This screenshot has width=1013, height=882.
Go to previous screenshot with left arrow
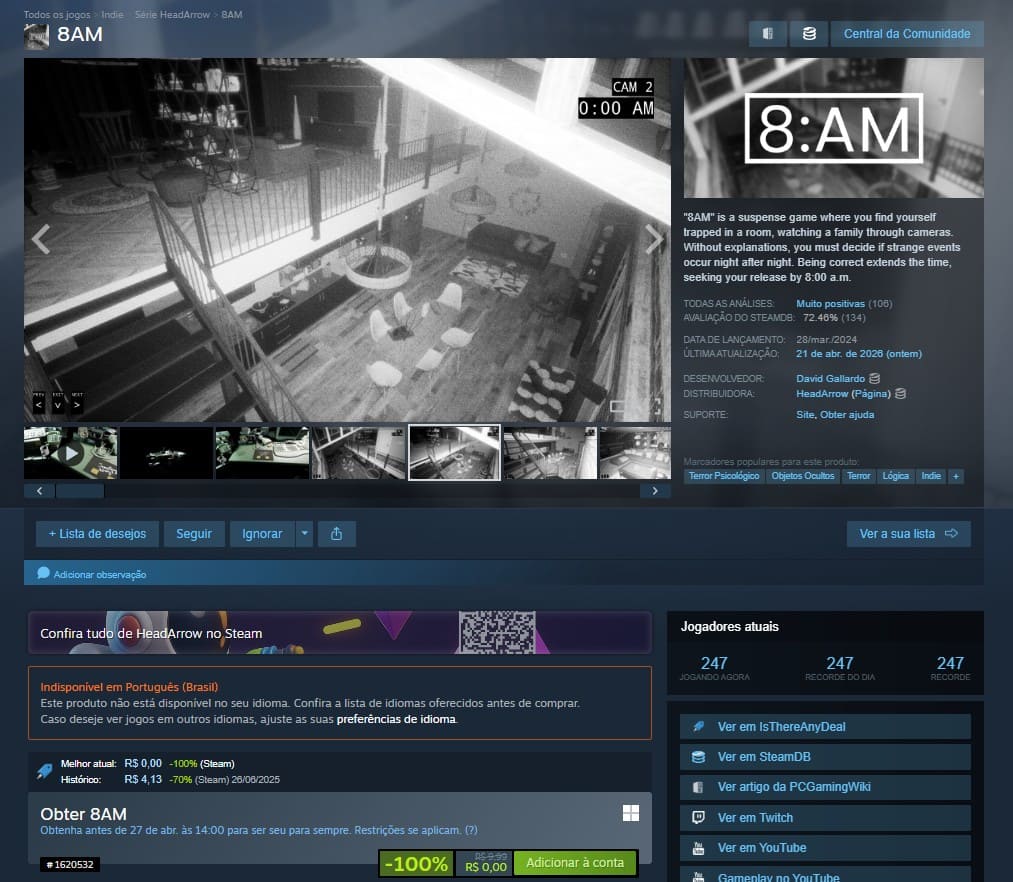tap(41, 239)
